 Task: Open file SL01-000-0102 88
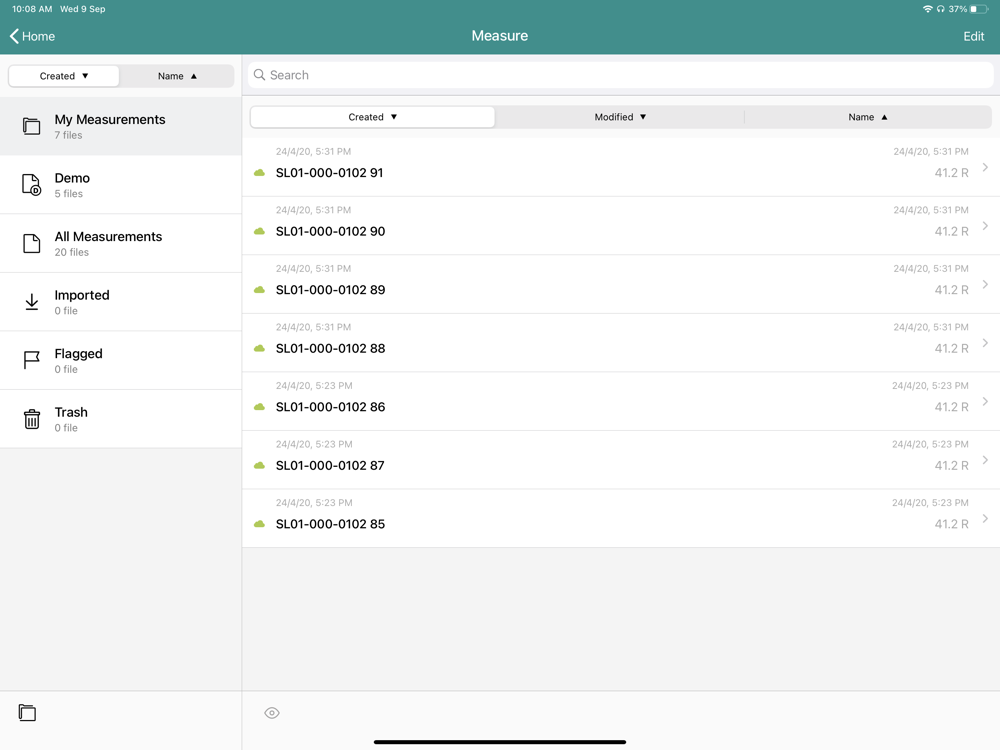click(621, 343)
